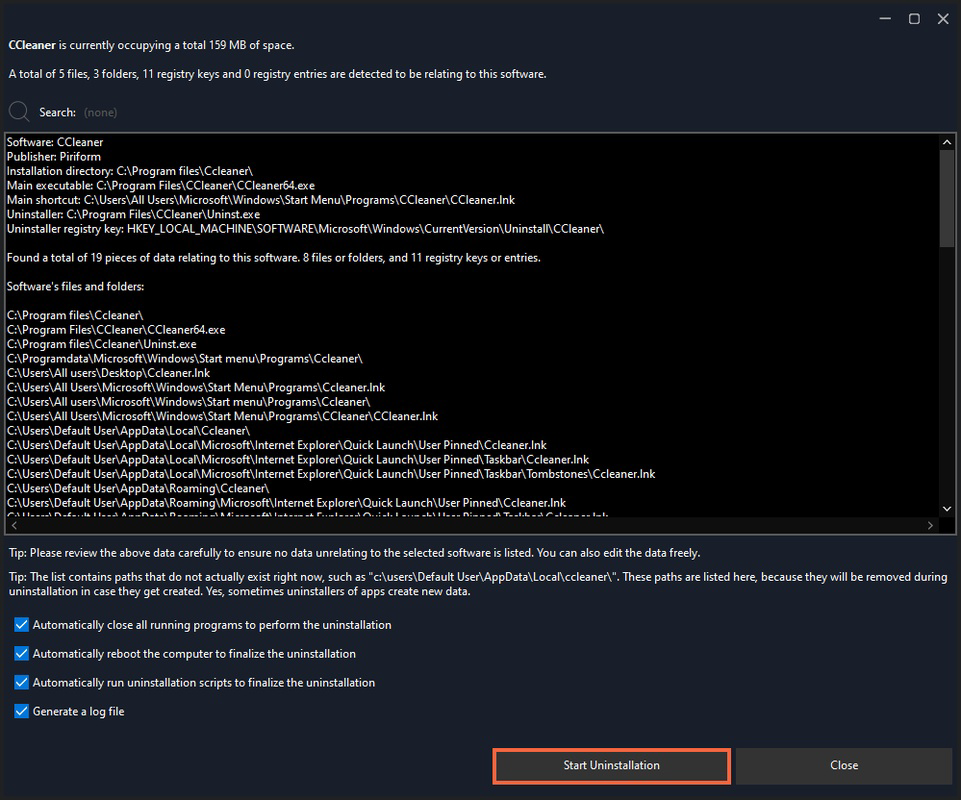Minimize the uninstaller window
Image resolution: width=961 pixels, height=800 pixels.
click(x=885, y=19)
